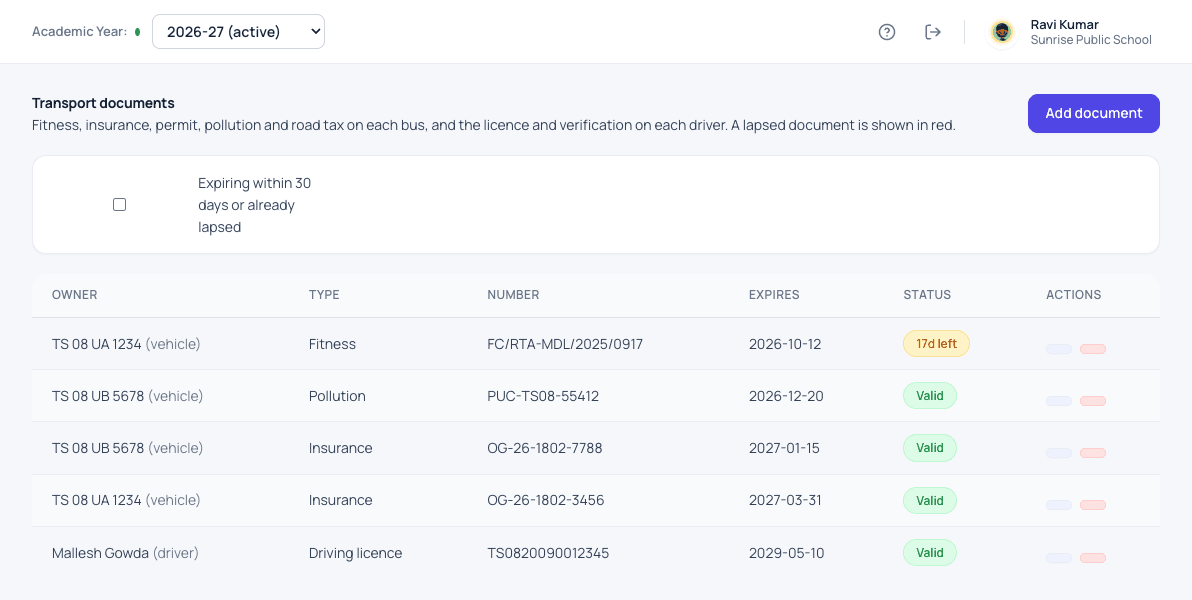Click blue action pill for Driving licence row
The width and height of the screenshot is (1192, 600).
(1059, 558)
